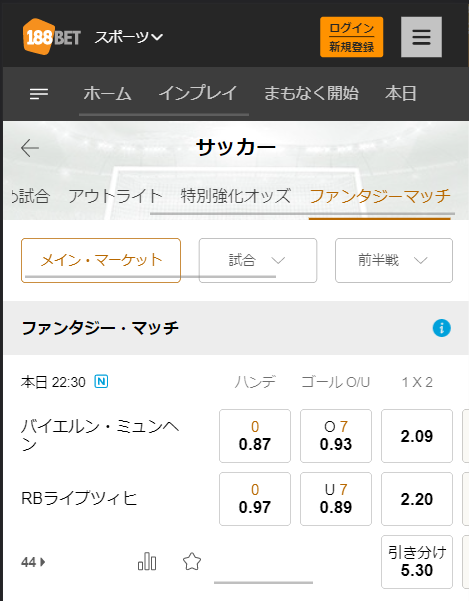Click the 188BET logo
Image resolution: width=469 pixels, height=601 pixels.
pyautogui.click(x=52, y=37)
